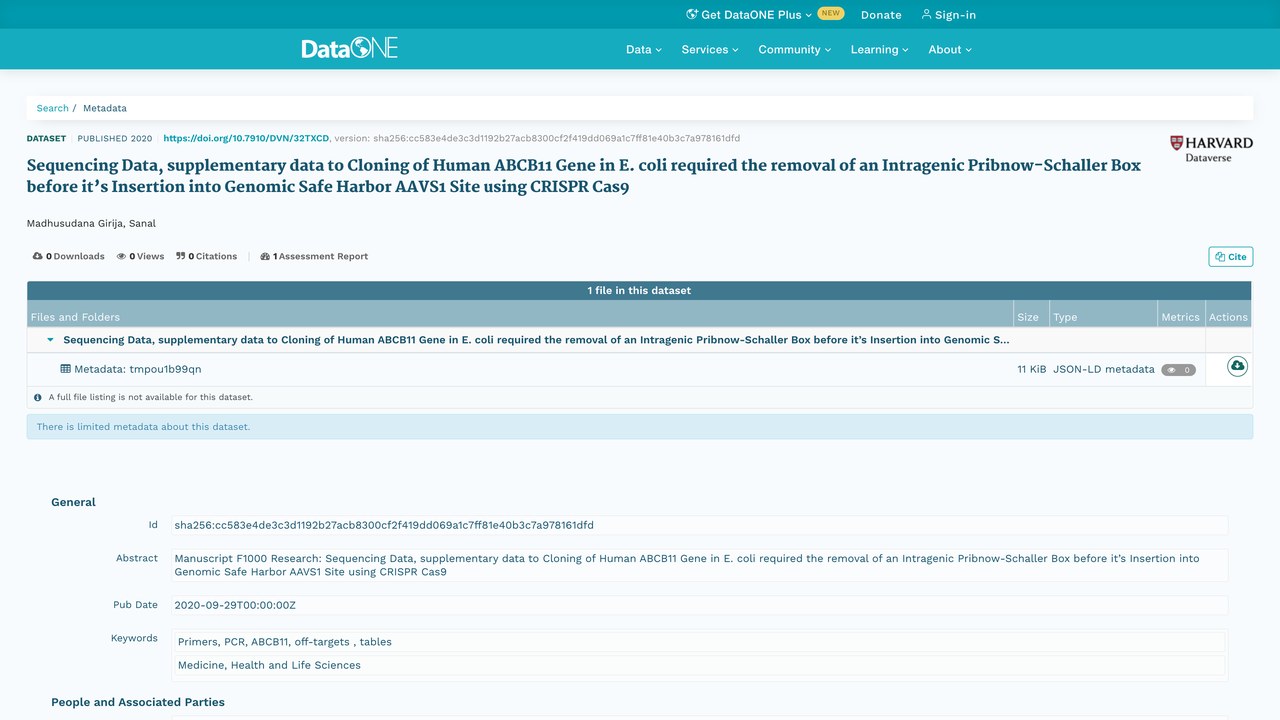1280x720 pixels.
Task: Open the Data menu
Action: [x=644, y=49]
